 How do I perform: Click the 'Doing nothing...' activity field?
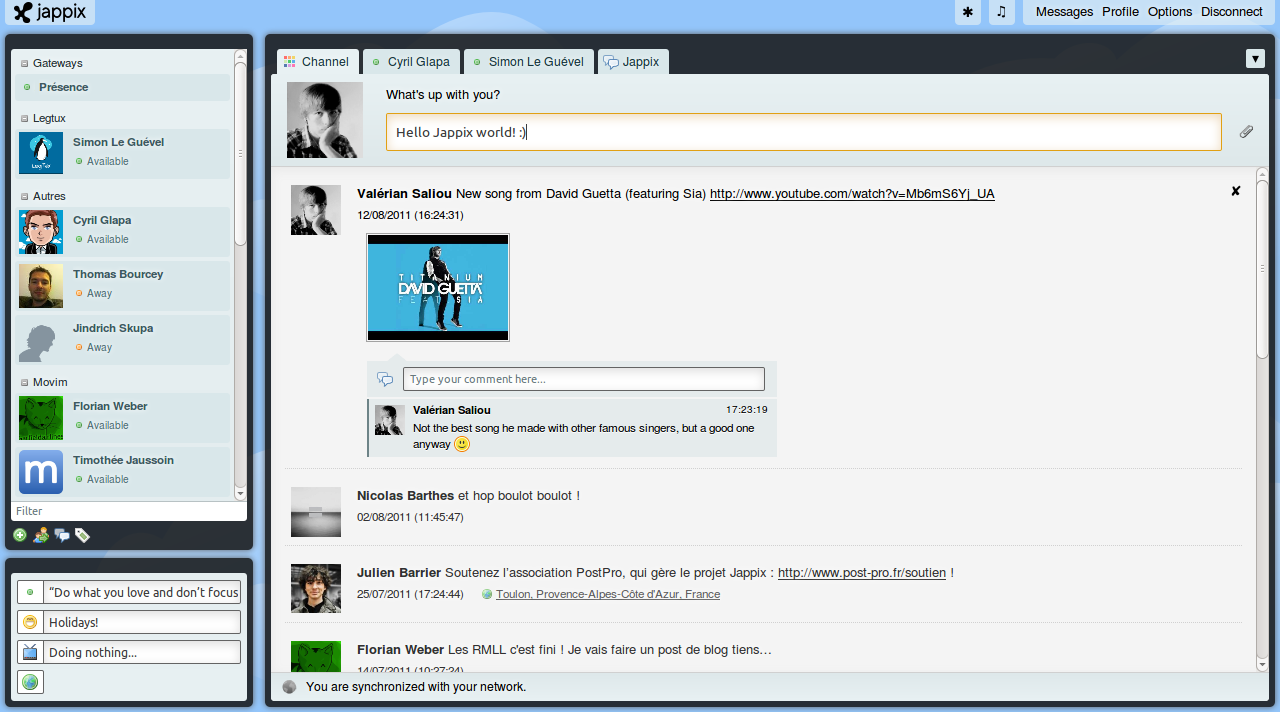pyautogui.click(x=143, y=652)
